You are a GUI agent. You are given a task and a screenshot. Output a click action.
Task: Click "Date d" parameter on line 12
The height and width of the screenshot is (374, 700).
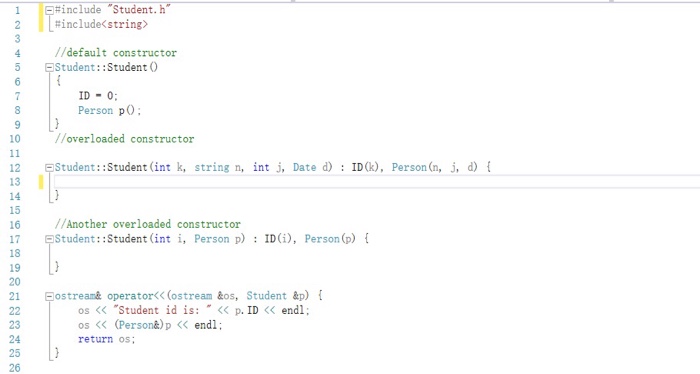click(311, 167)
